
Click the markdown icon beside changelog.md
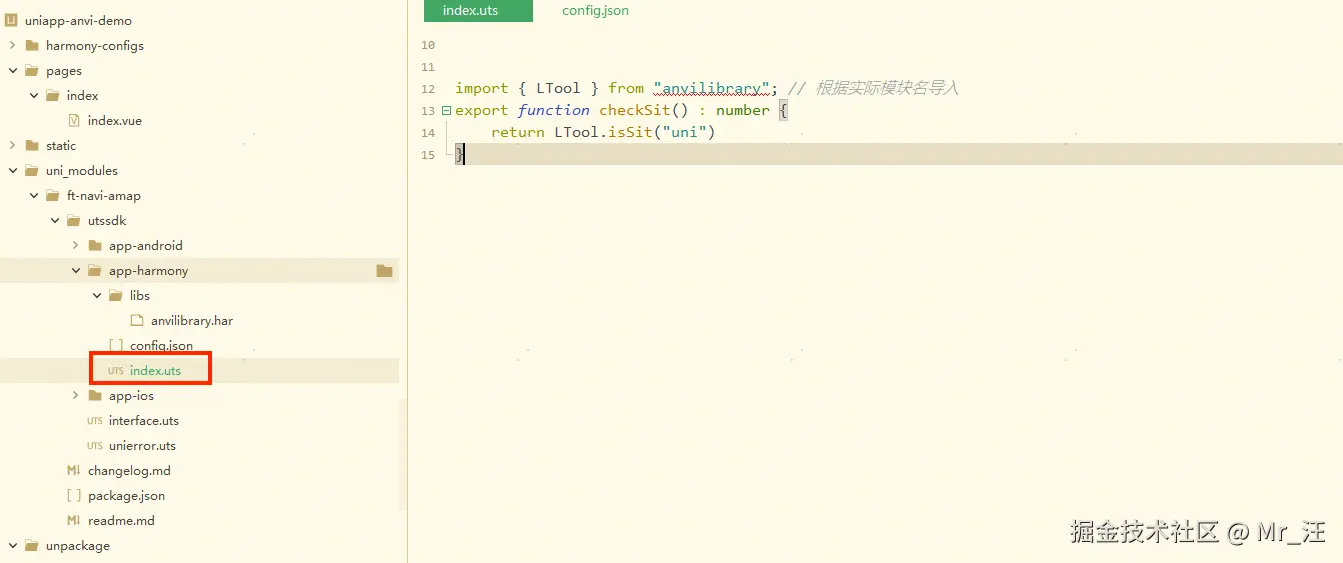pos(73,470)
